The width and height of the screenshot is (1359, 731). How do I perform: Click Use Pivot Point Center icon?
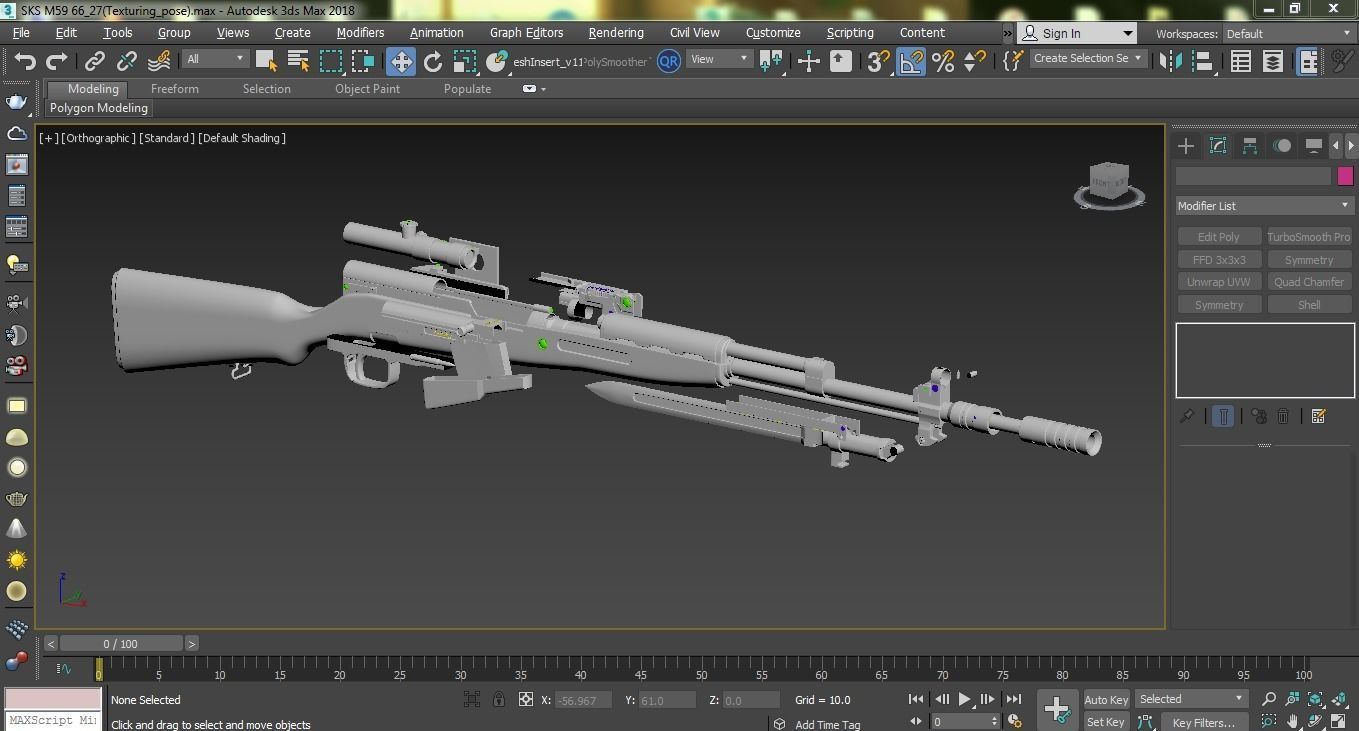[x=771, y=61]
